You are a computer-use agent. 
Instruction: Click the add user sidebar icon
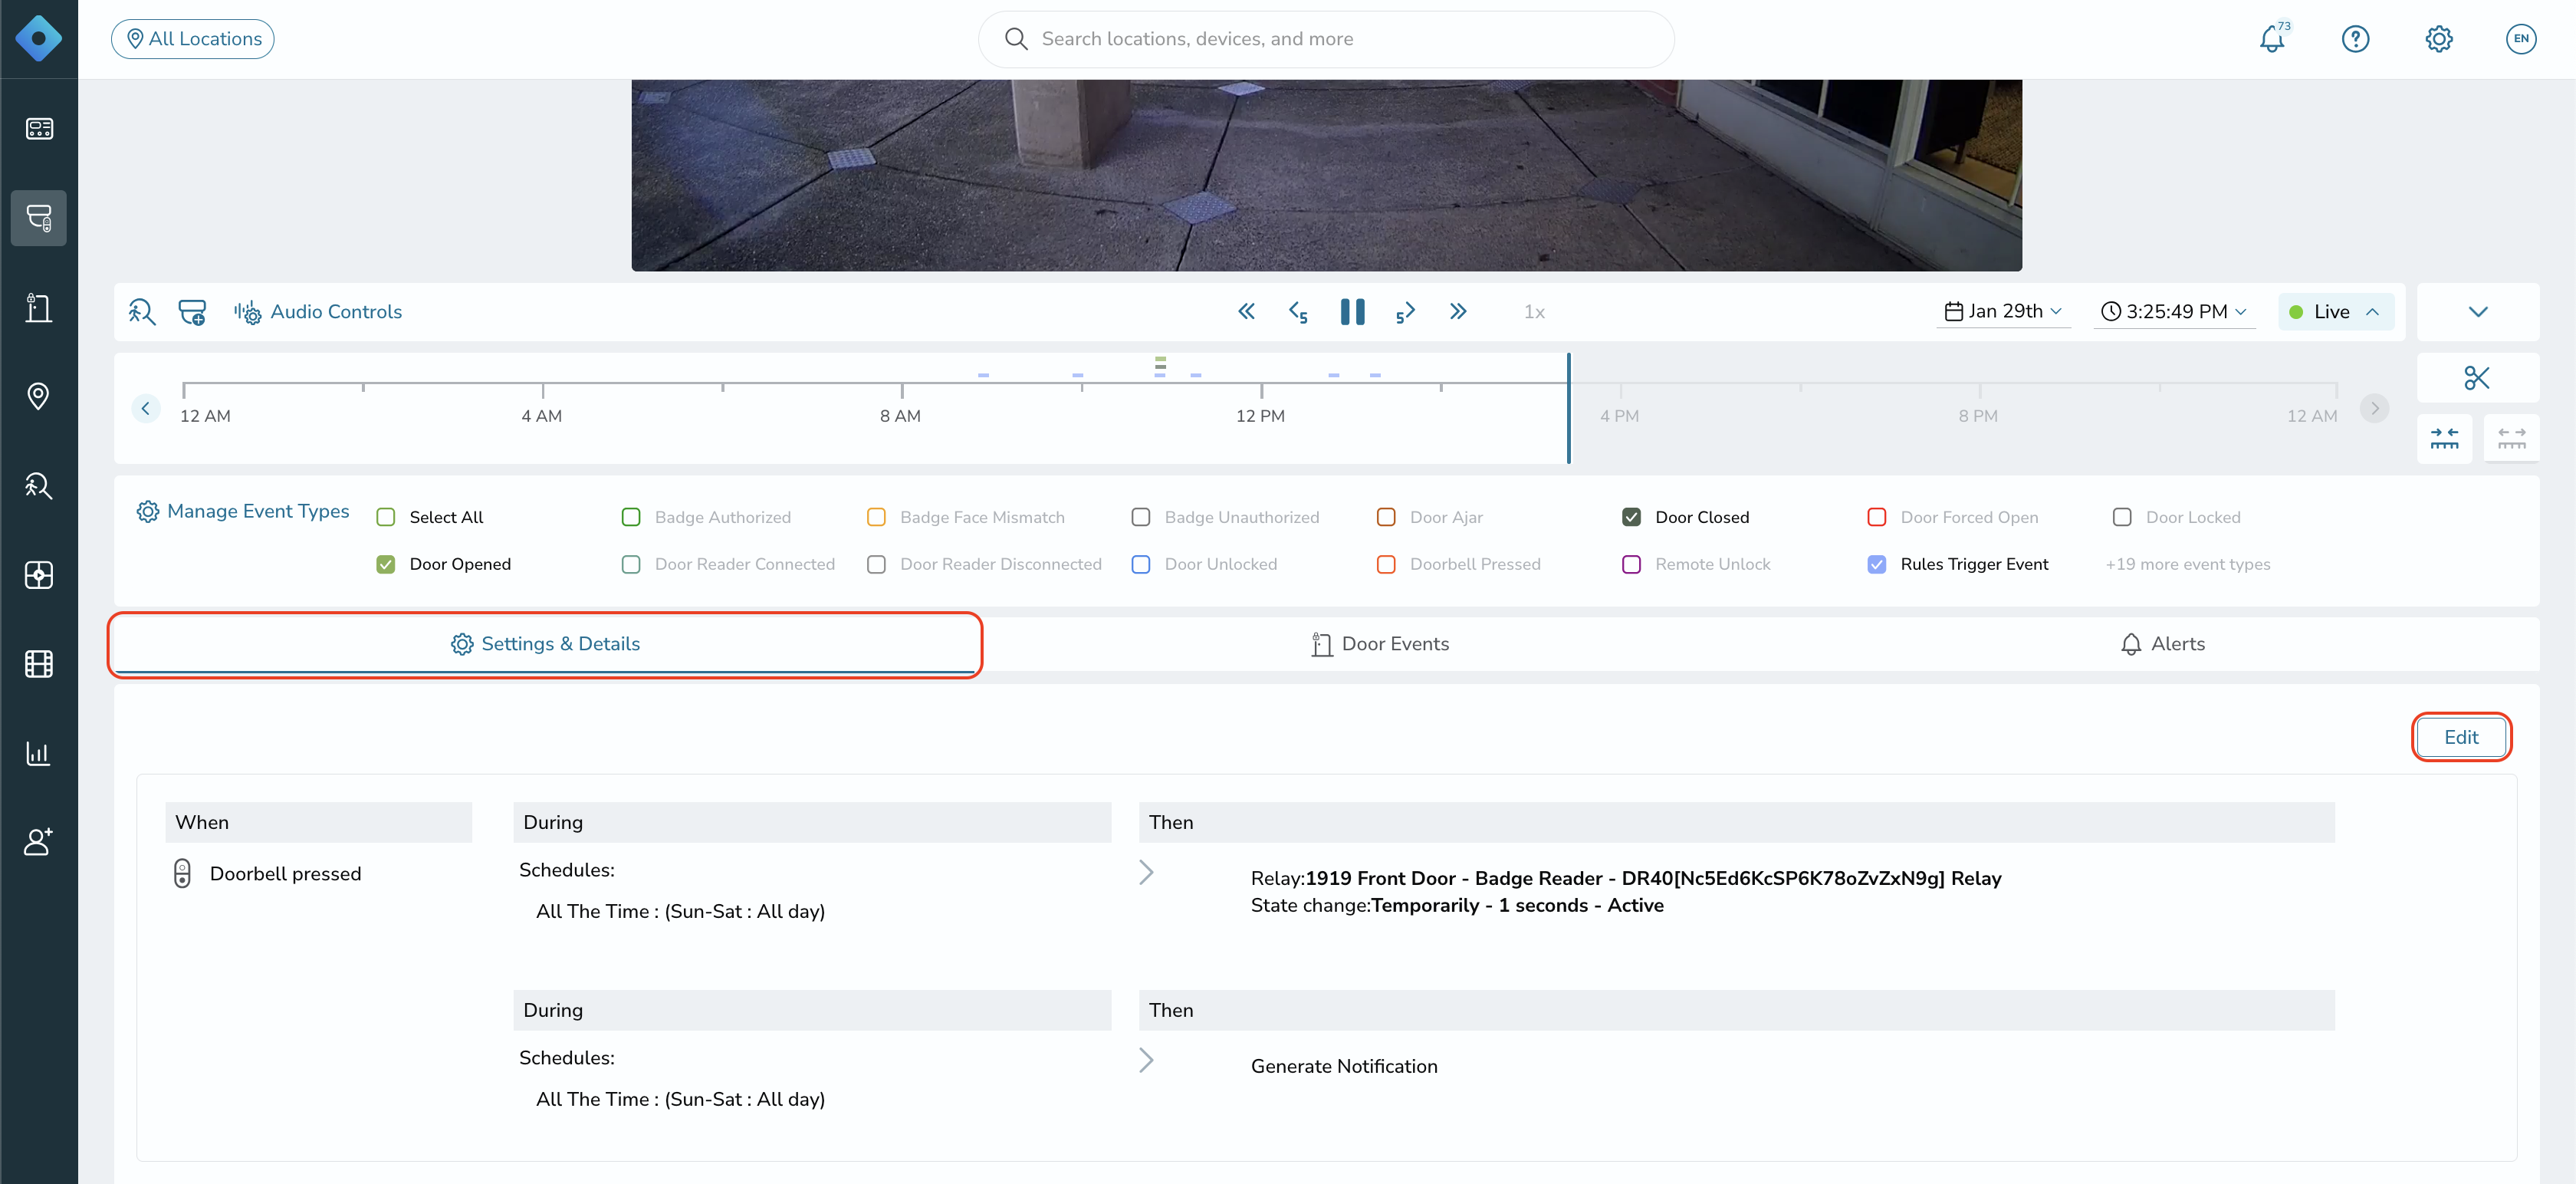[x=39, y=842]
